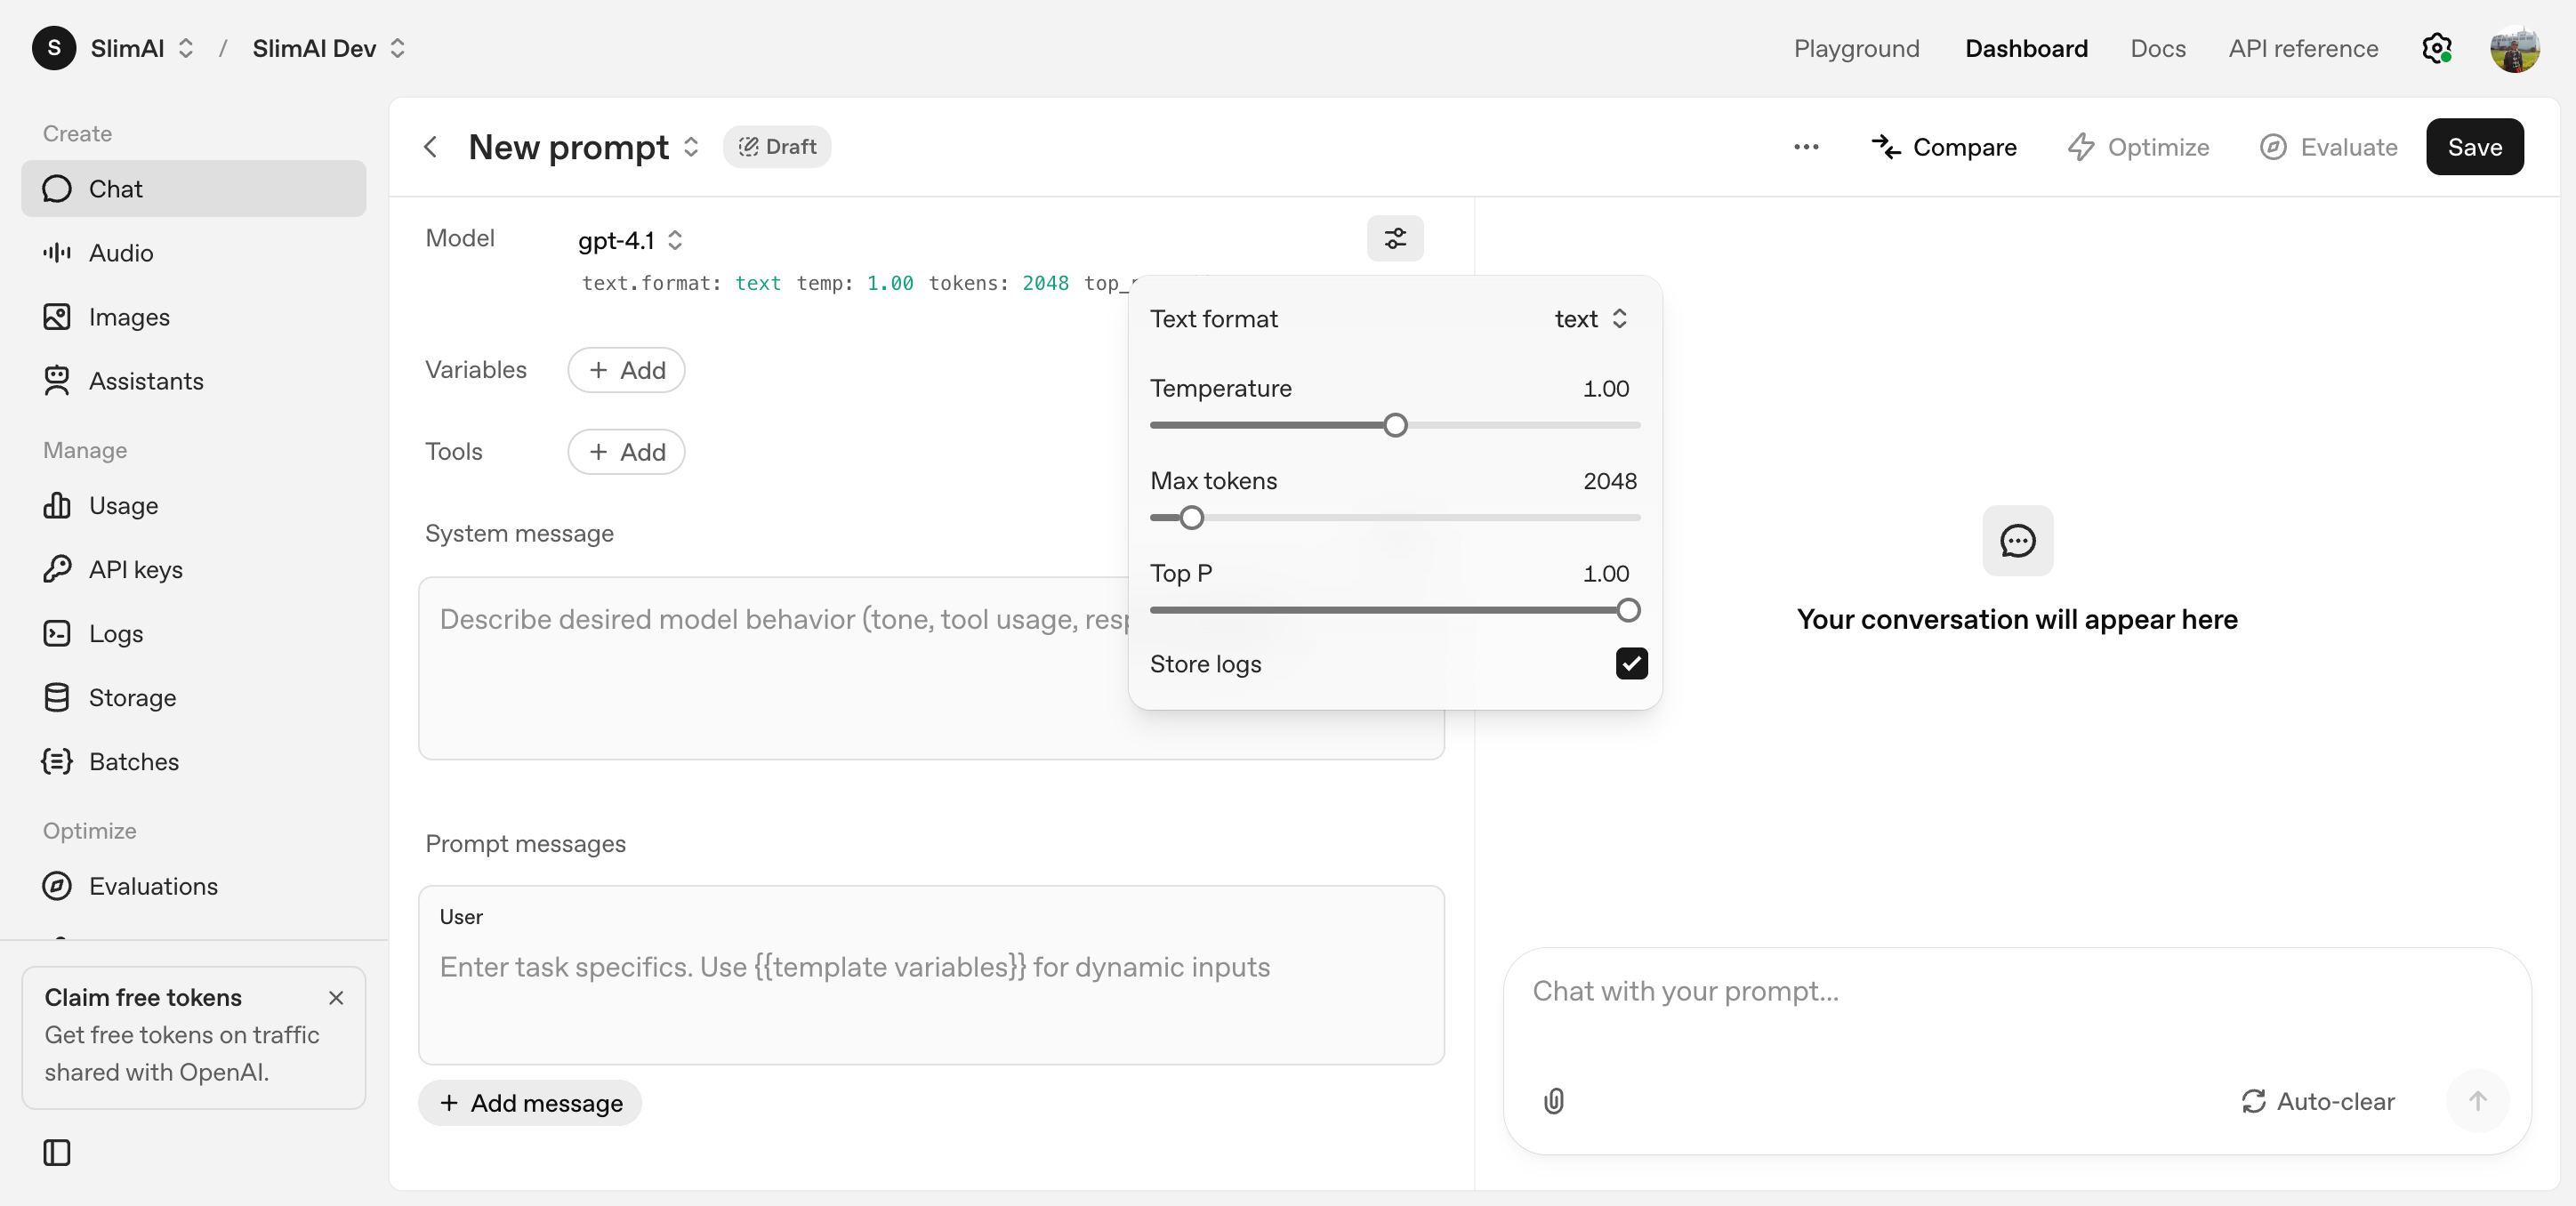Add a tool with the Tools Add button
The image size is (2576, 1206).
[626, 452]
